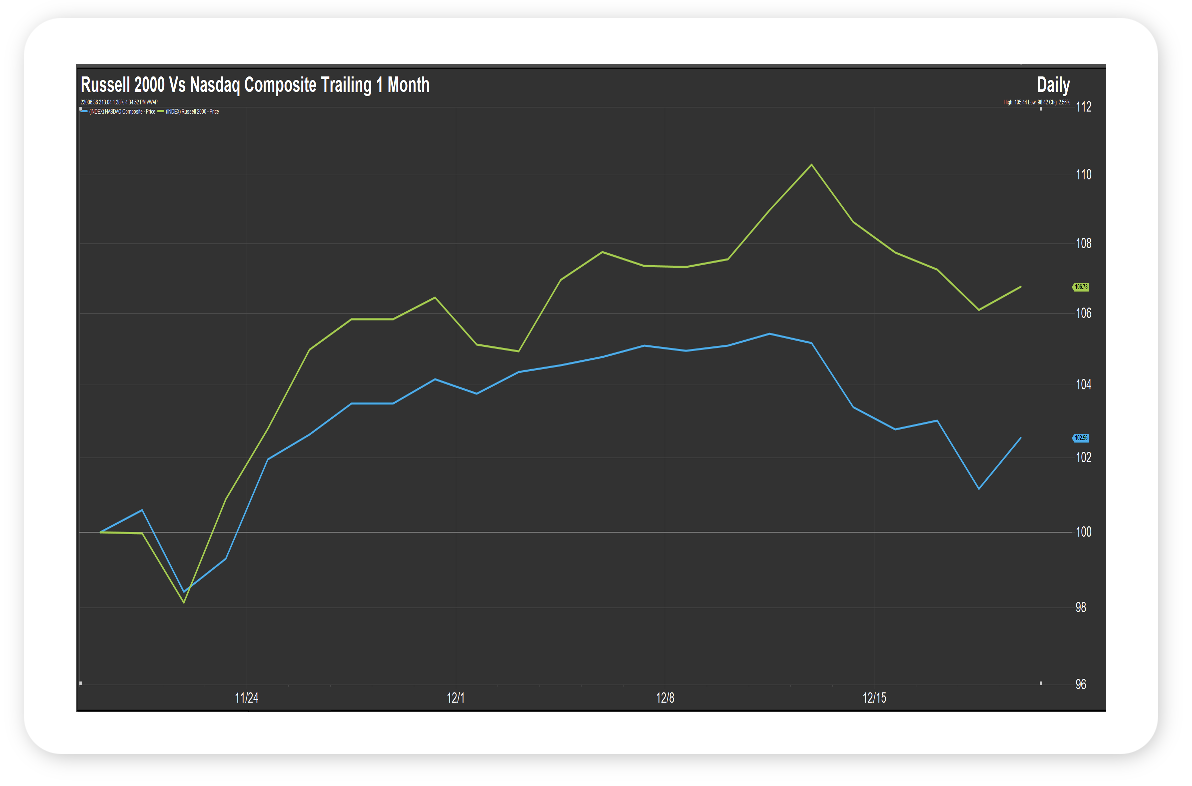This screenshot has height=786, width=1192.
Task: Click the 110 price axis label
Action: (1084, 175)
